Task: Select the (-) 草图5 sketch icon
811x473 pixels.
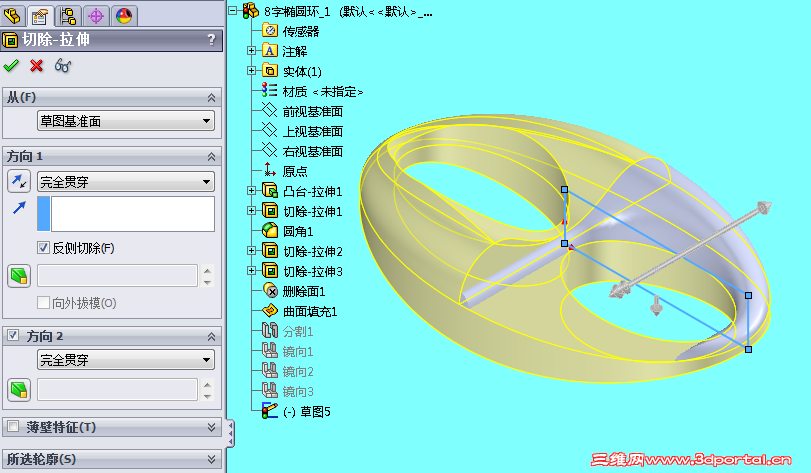Action: point(269,411)
